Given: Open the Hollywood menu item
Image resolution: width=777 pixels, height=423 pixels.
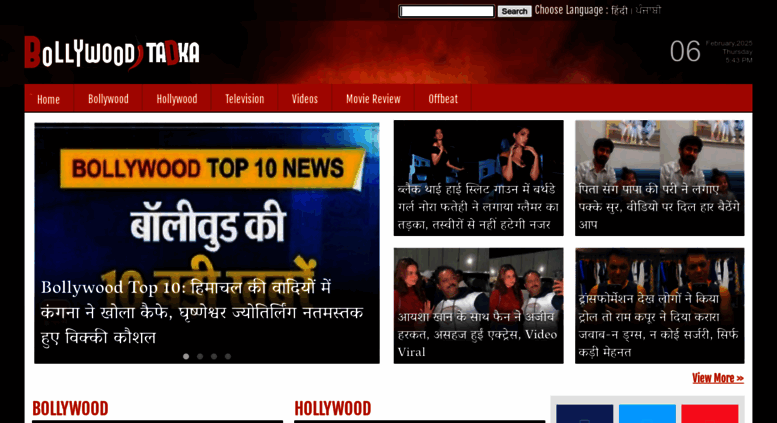Looking at the screenshot, I should point(177,99).
